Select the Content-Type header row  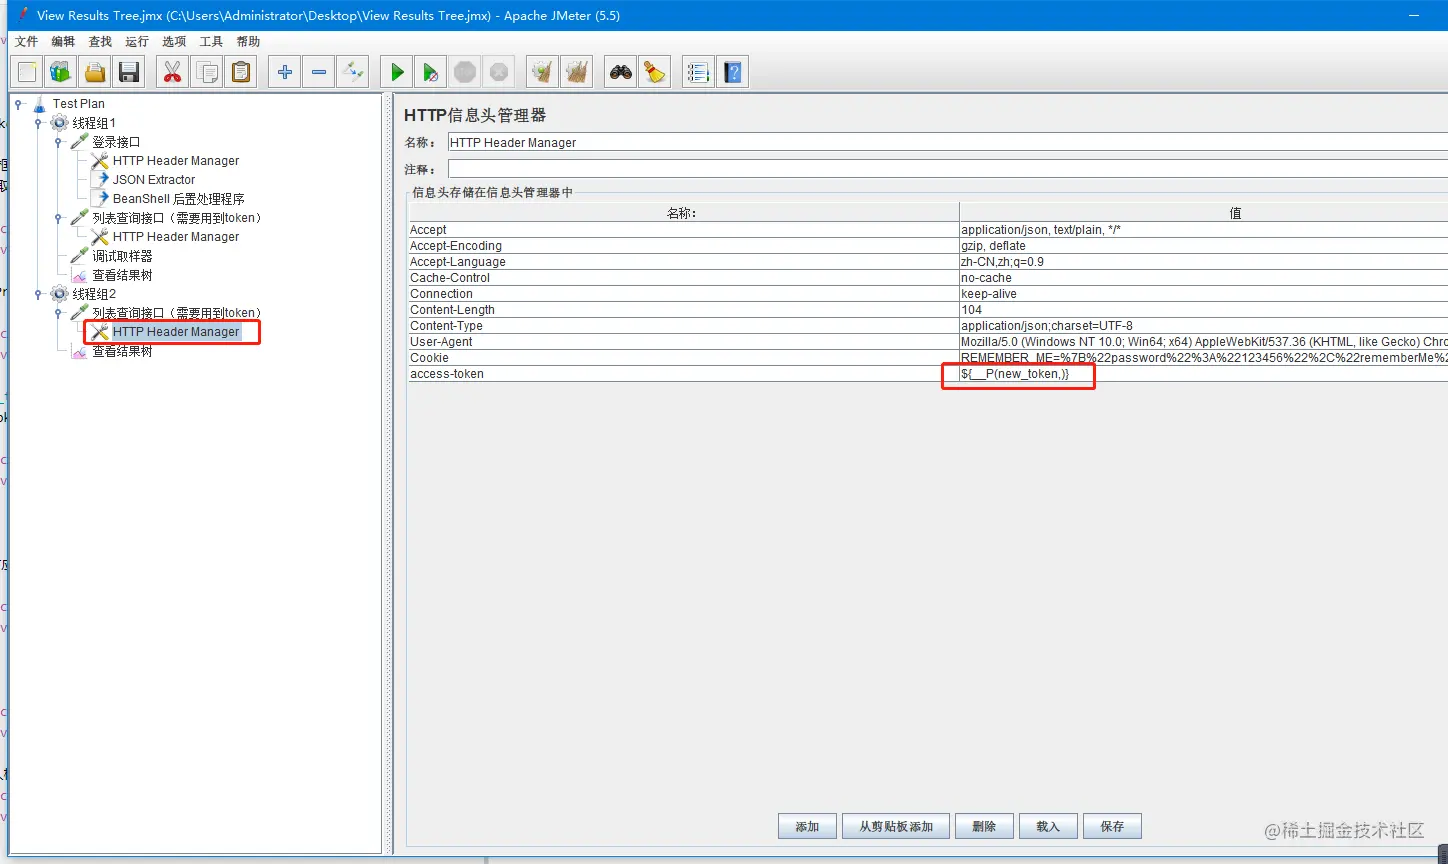click(928, 326)
